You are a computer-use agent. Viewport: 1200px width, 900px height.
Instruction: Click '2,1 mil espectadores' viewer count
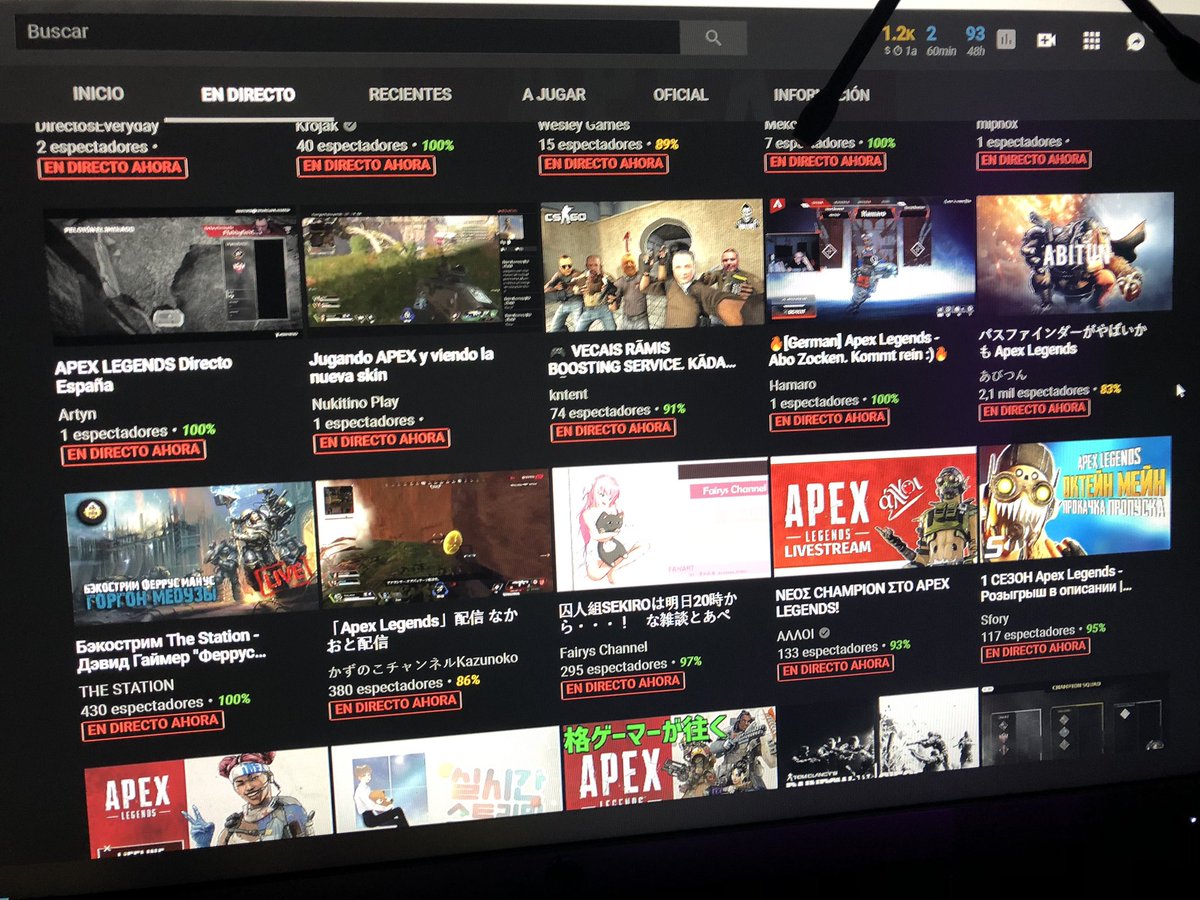pyautogui.click(x=1033, y=392)
